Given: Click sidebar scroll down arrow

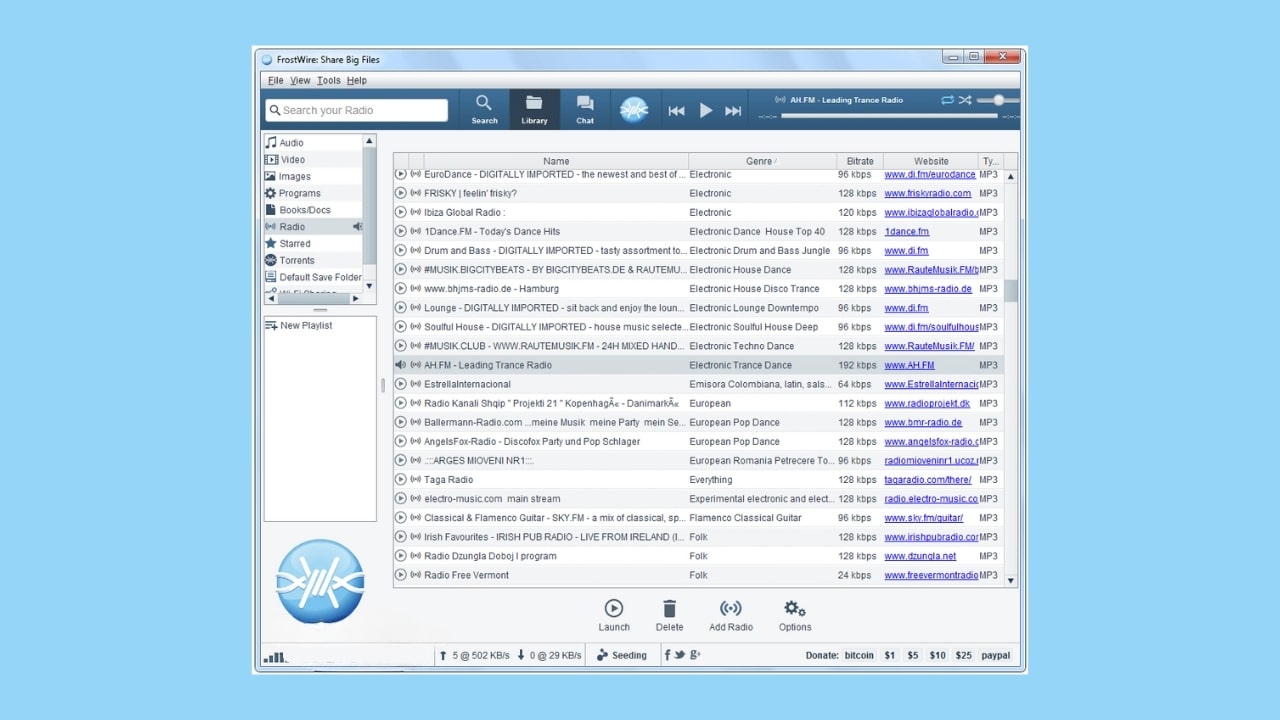Looking at the screenshot, I should (x=369, y=286).
